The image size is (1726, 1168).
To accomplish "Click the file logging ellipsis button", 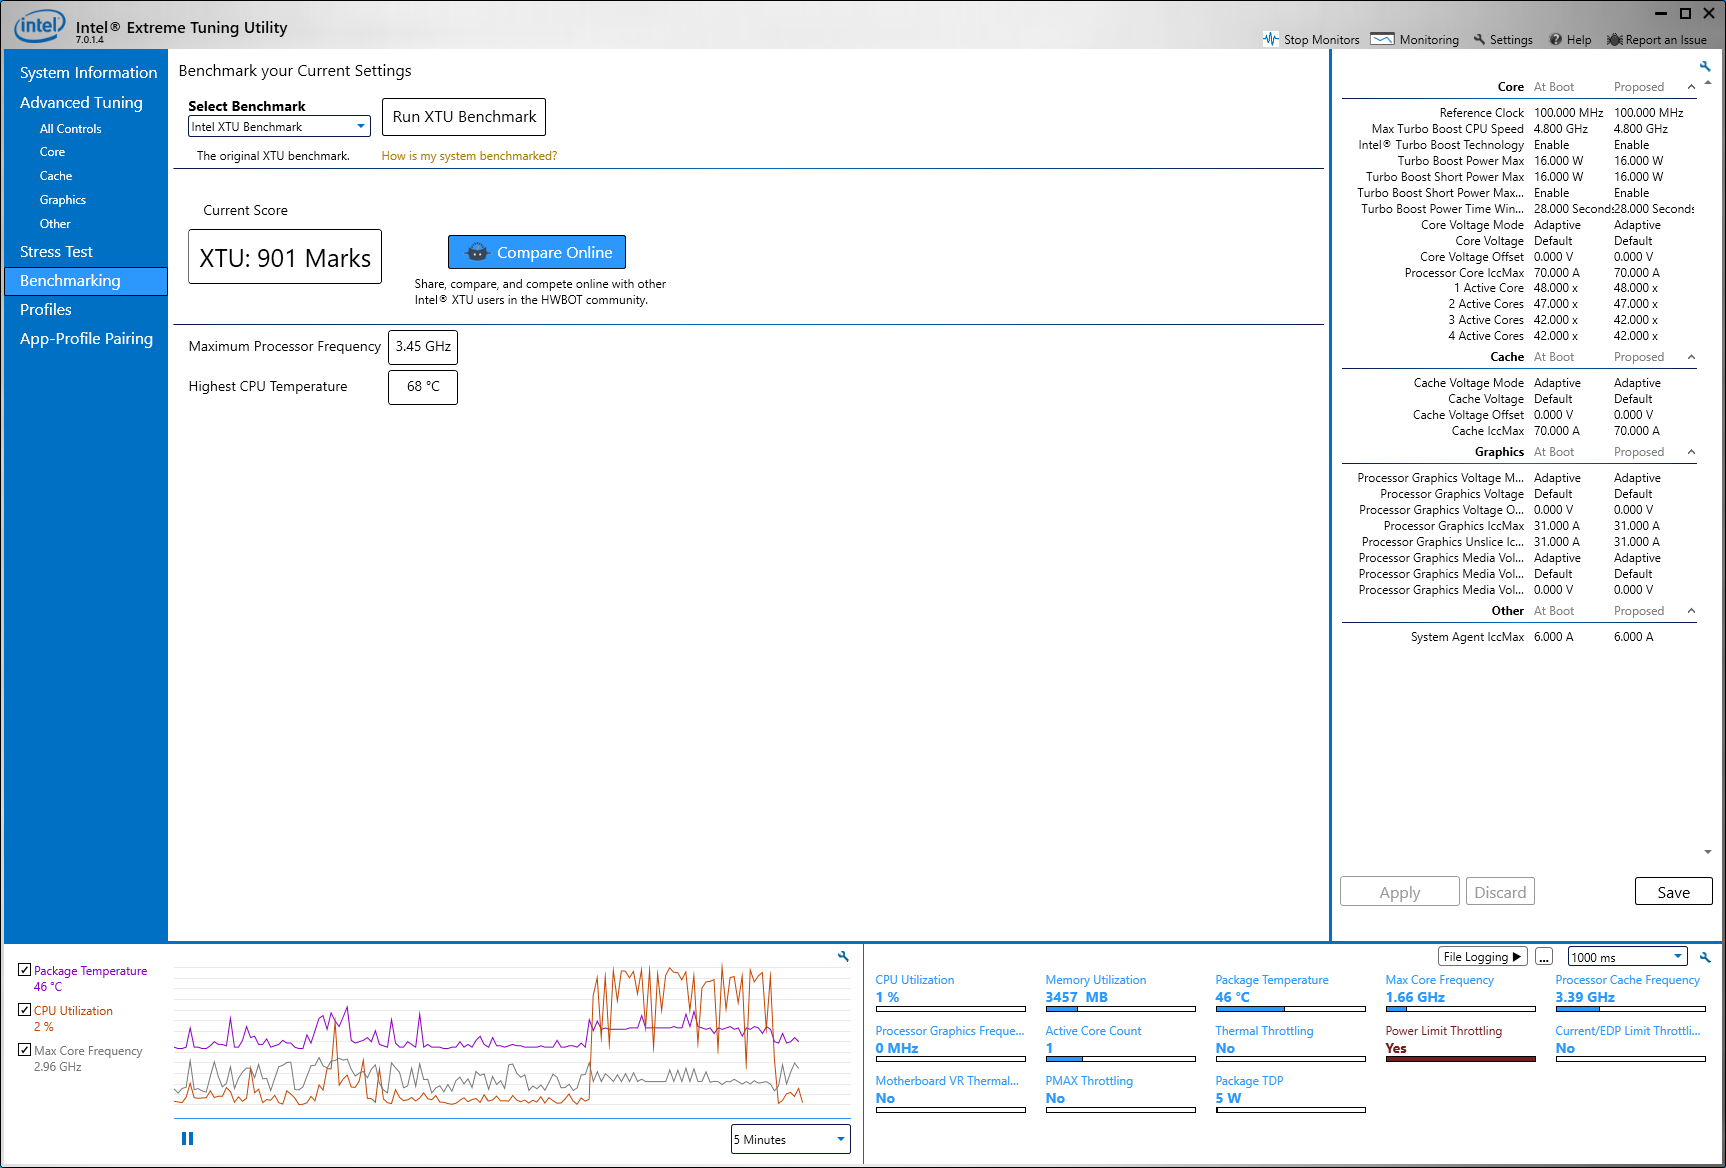I will [x=1544, y=957].
